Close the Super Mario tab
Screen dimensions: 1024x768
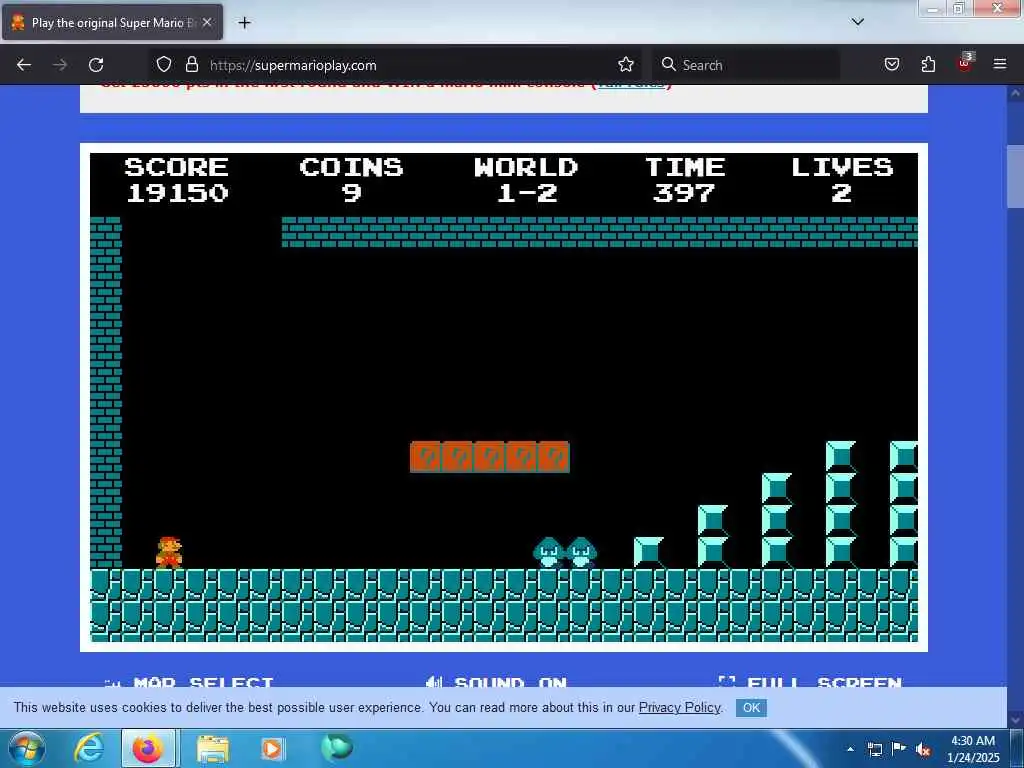207,22
